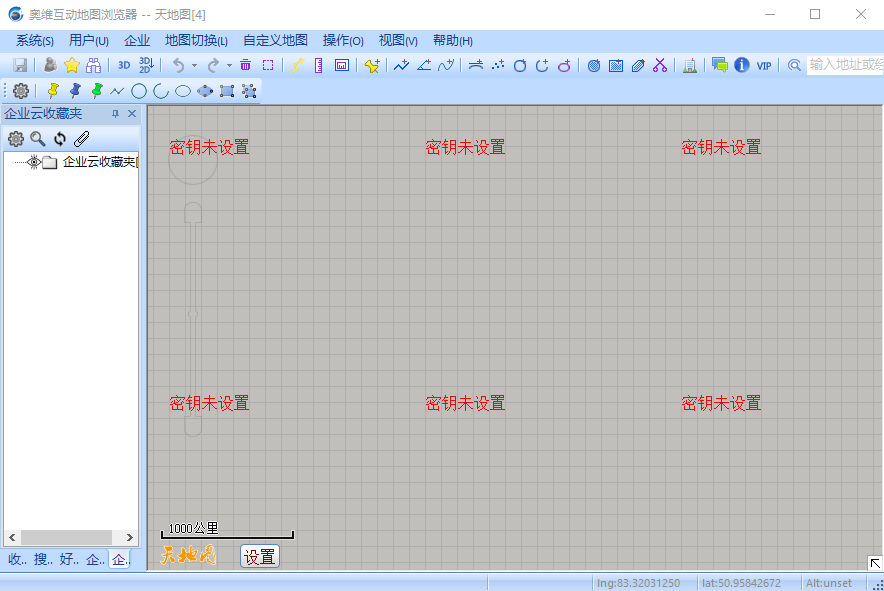The height and width of the screenshot is (591, 884).
Task: Select the green circle drawing tool
Action: [x=139, y=91]
